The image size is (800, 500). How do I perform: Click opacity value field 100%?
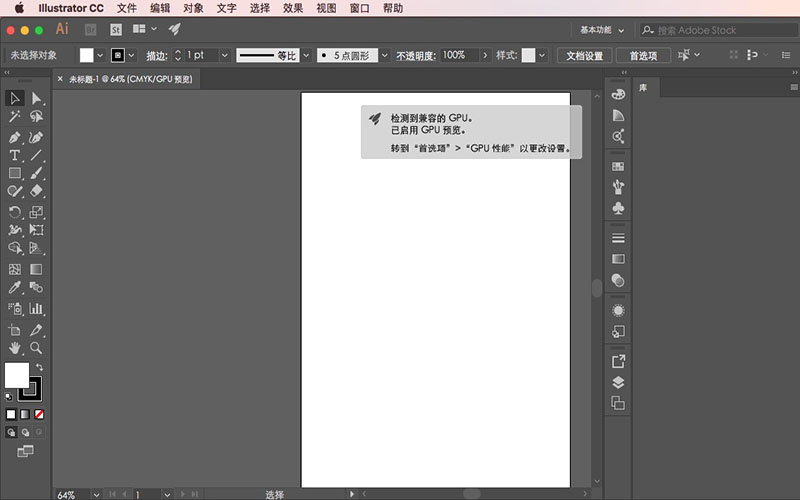pyautogui.click(x=459, y=55)
